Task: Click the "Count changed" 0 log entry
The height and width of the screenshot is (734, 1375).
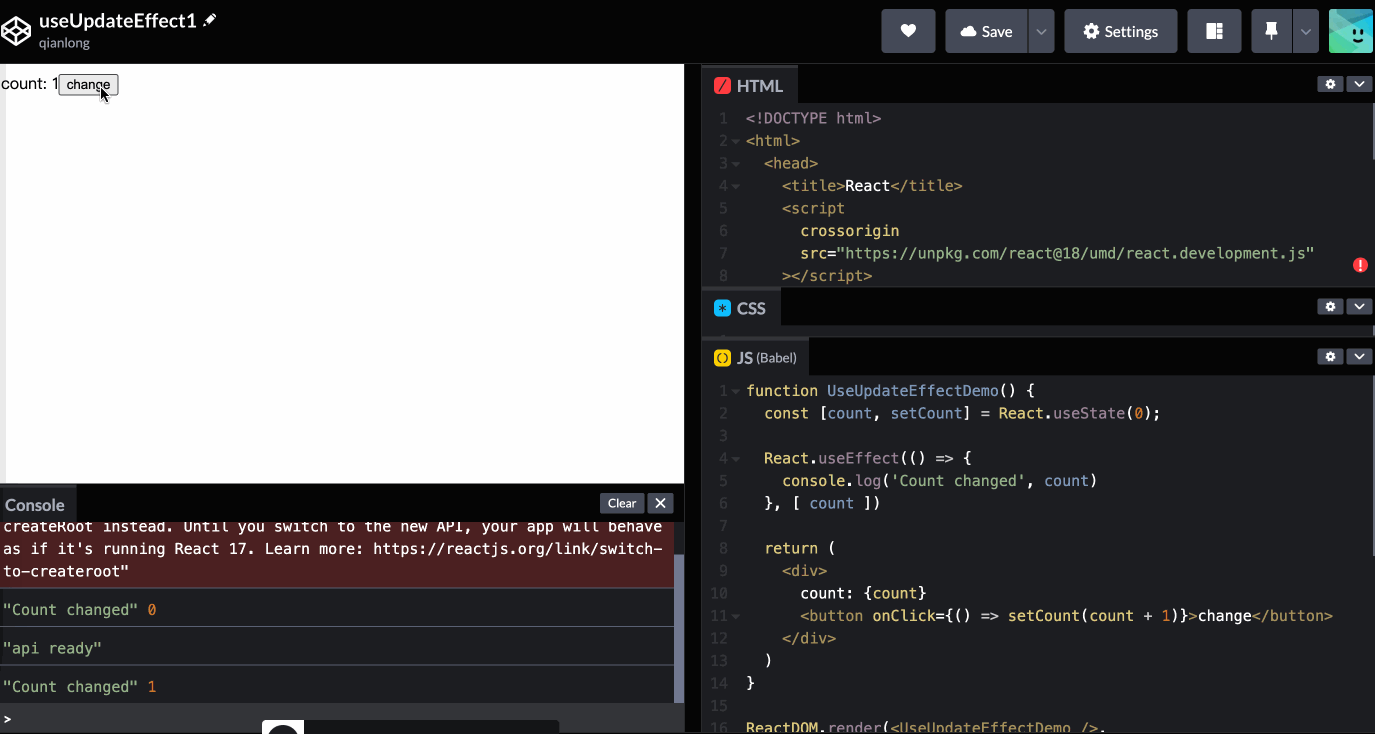Action: pyautogui.click(x=337, y=609)
